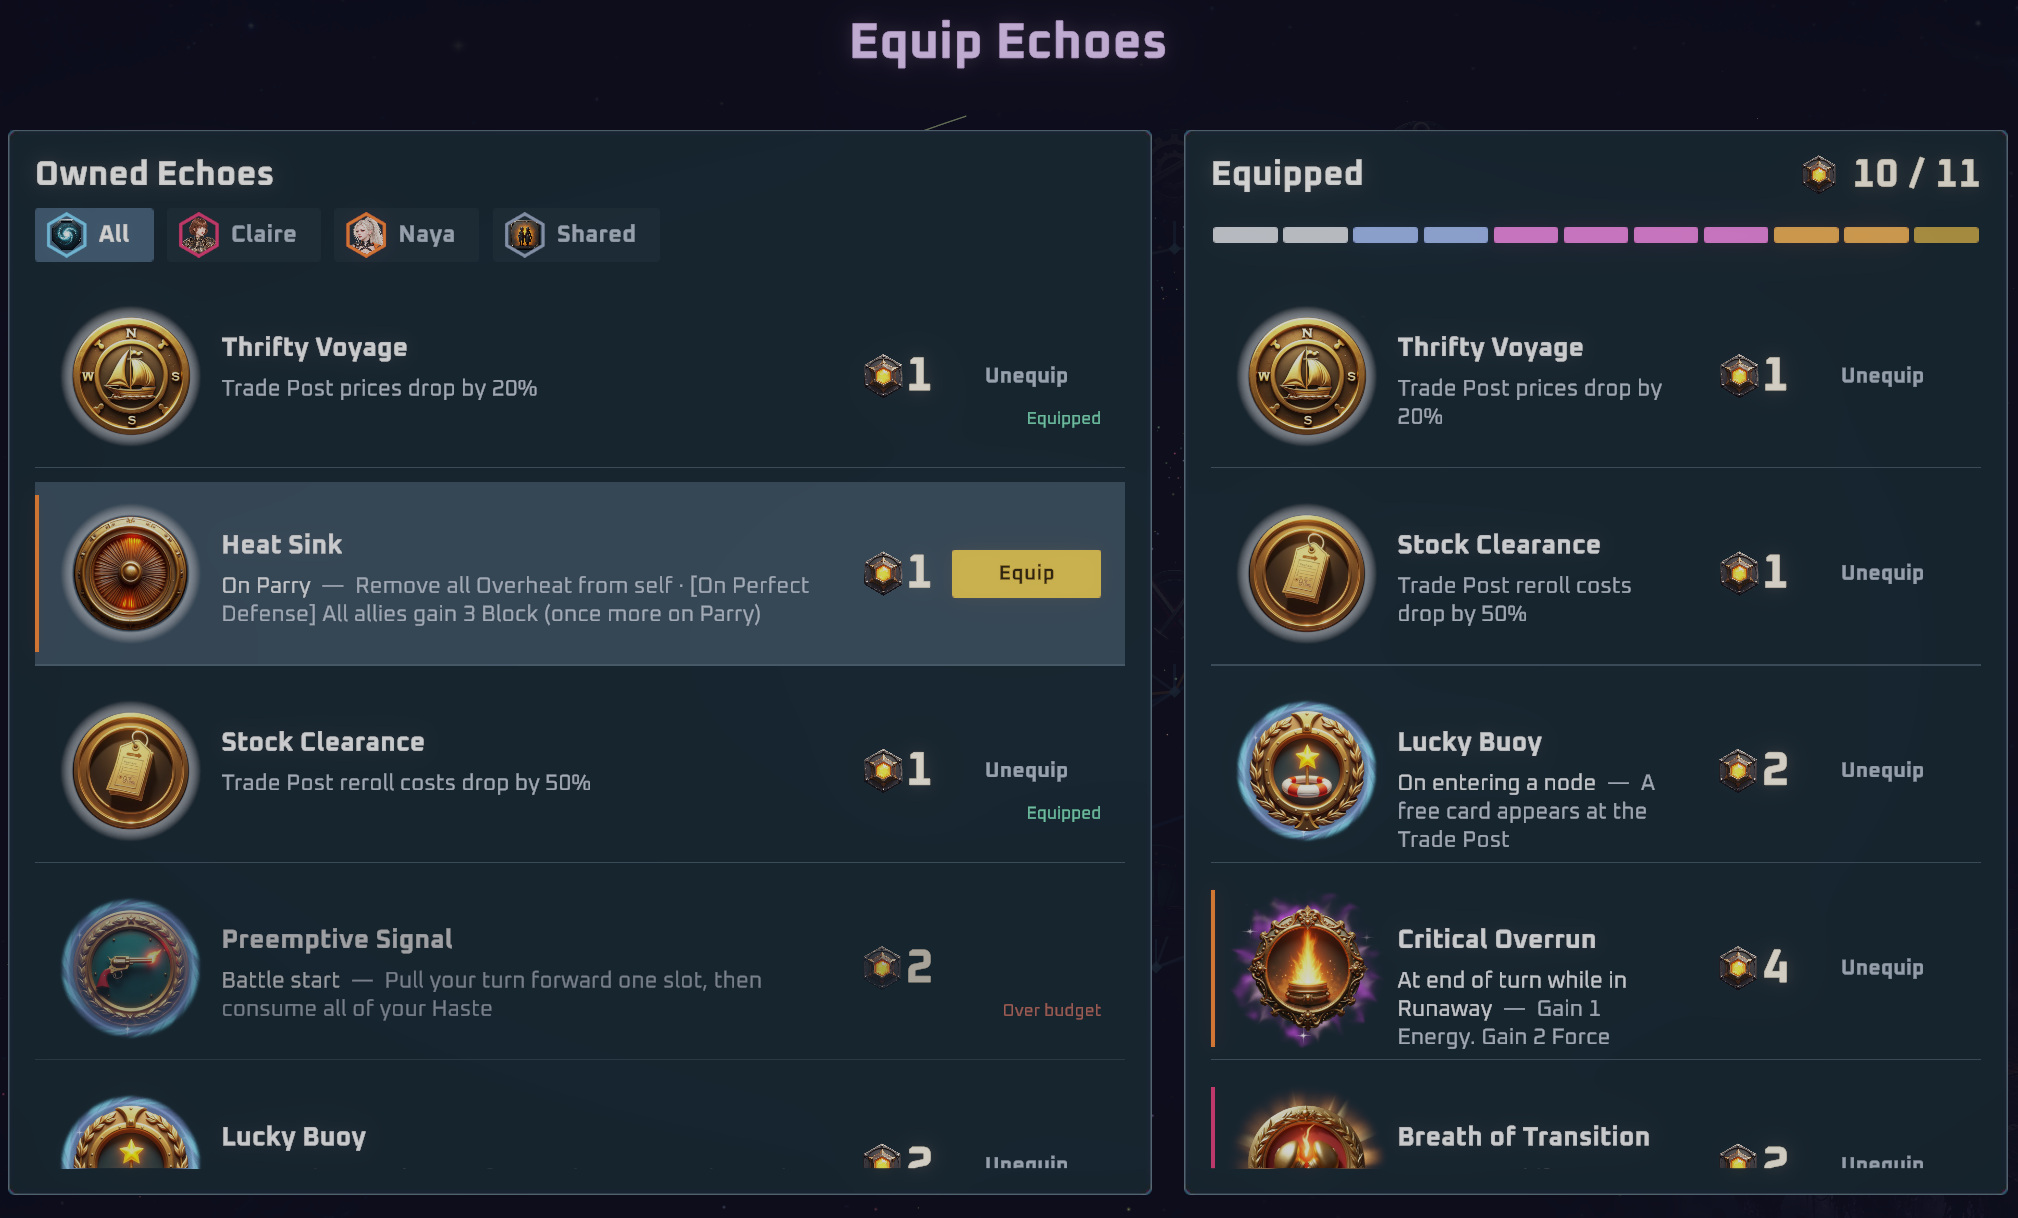Unequip Stock Clearance in Owned Echoes list

tap(1026, 770)
